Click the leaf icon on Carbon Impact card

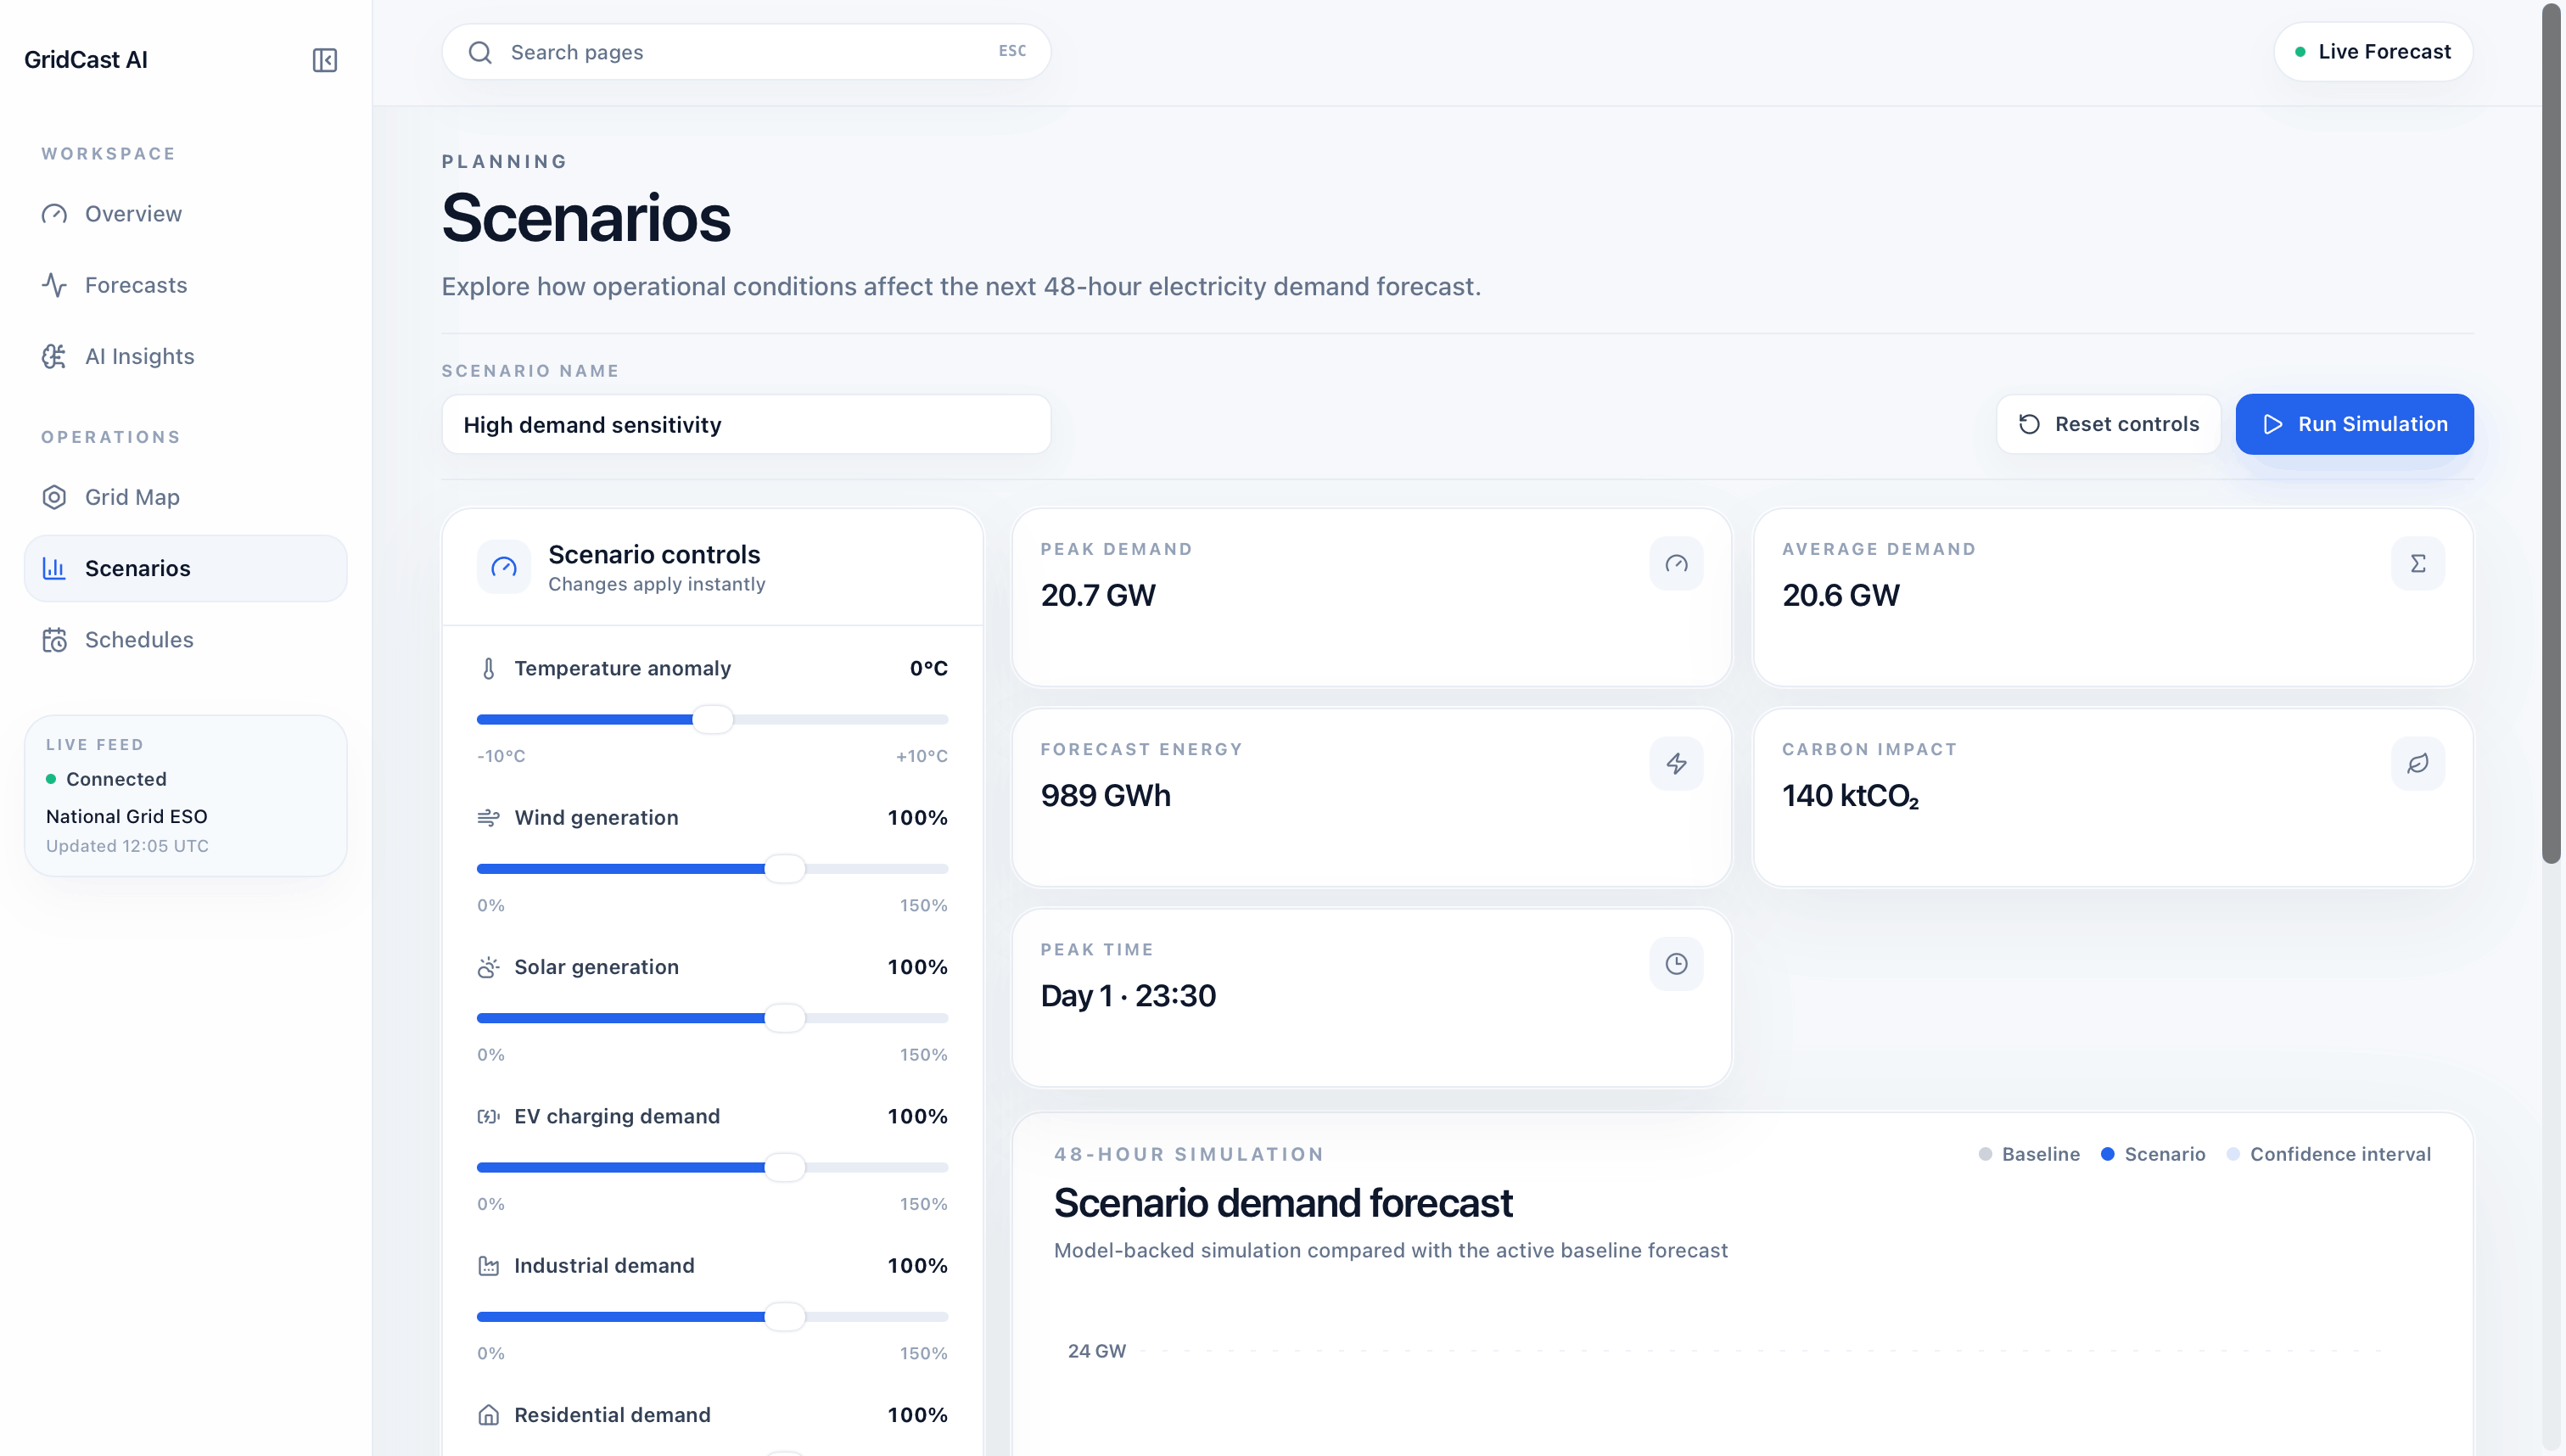2418,764
